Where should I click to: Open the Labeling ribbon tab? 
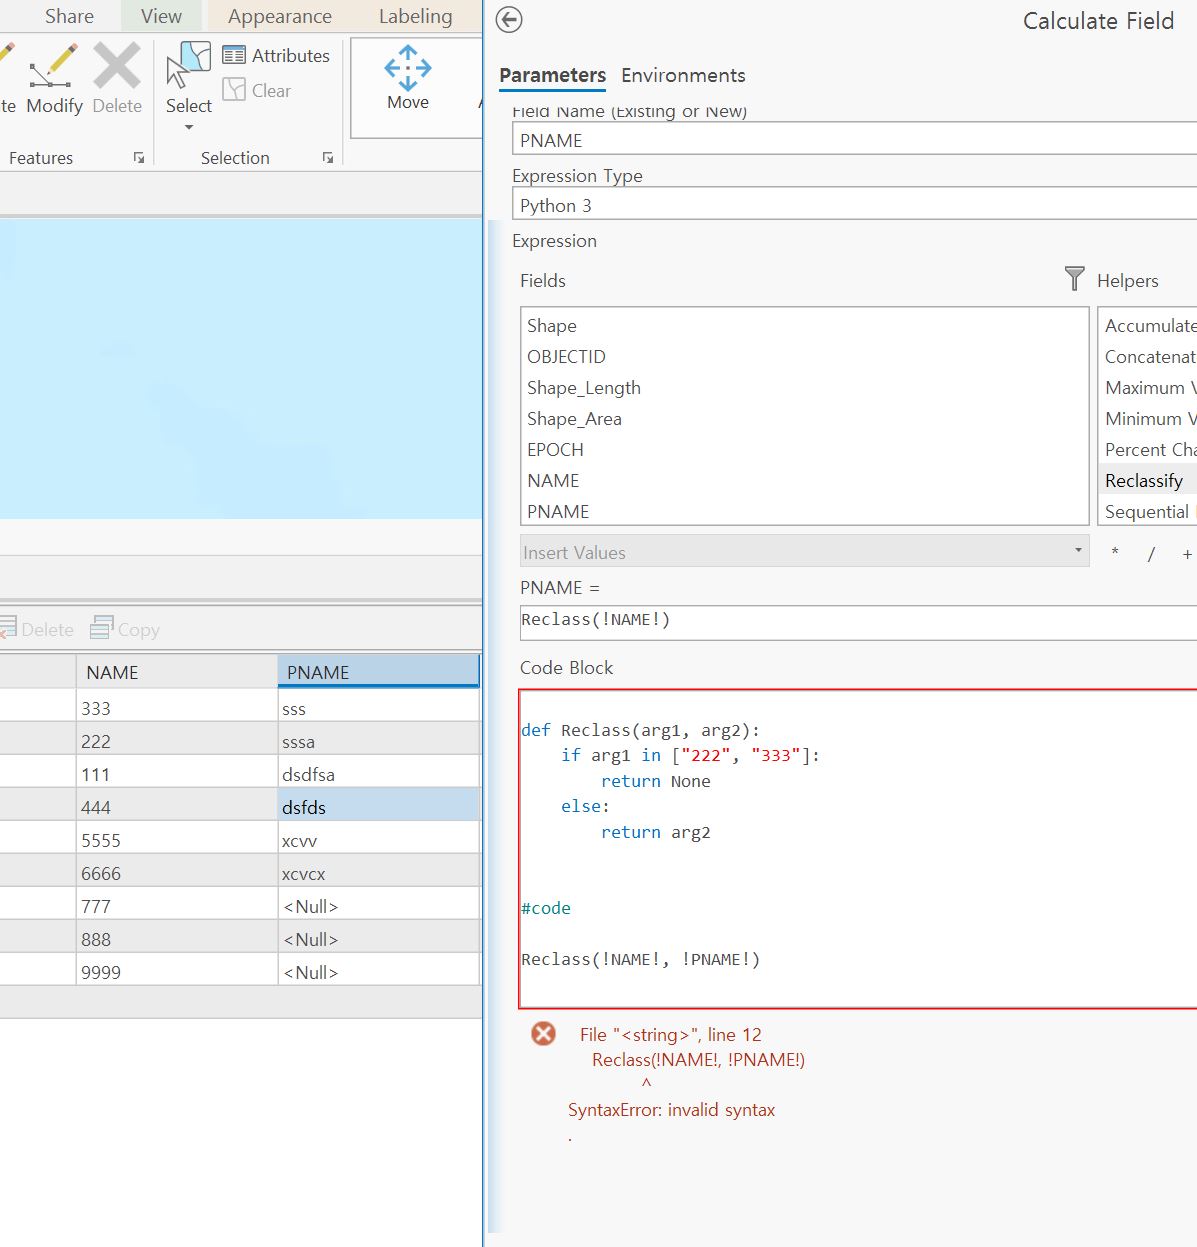[415, 16]
